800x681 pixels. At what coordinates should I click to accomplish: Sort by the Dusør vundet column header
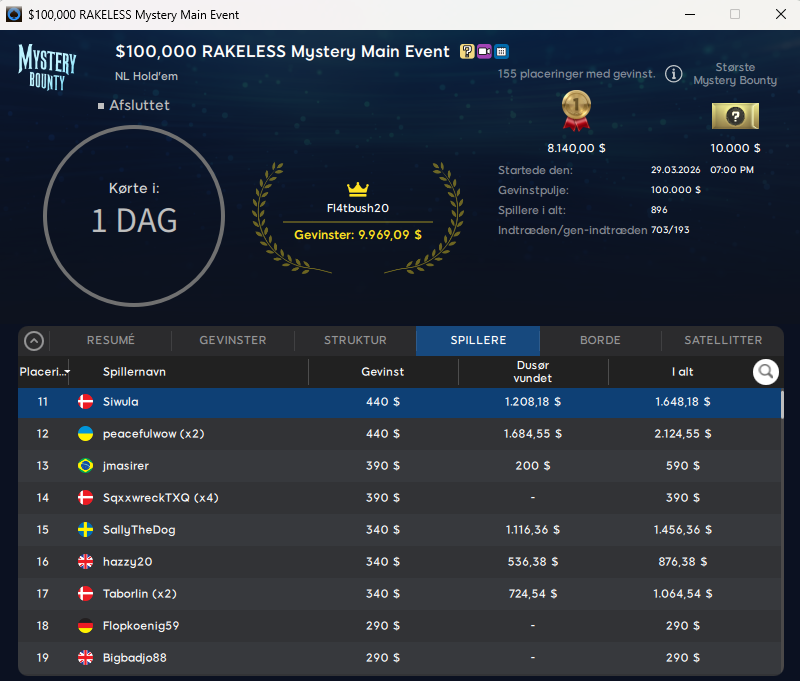pos(532,372)
